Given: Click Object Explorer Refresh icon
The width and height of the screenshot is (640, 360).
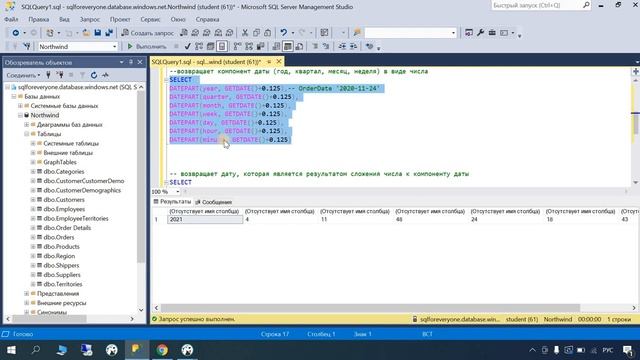Looking at the screenshot, I should [94, 75].
